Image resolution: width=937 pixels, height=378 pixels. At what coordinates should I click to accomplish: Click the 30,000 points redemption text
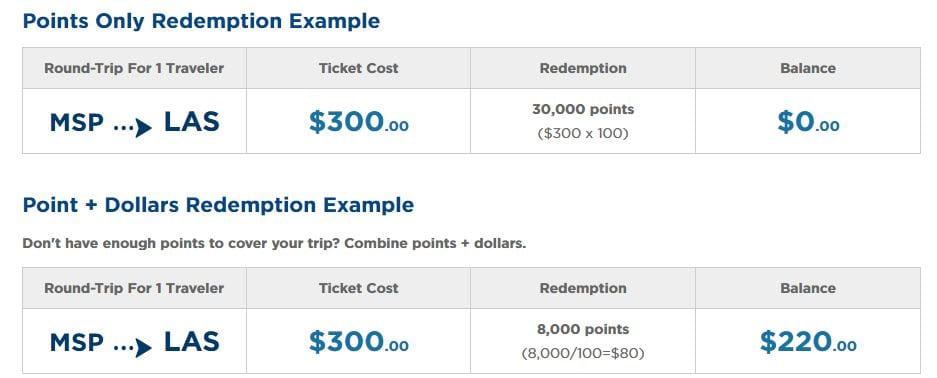583,110
